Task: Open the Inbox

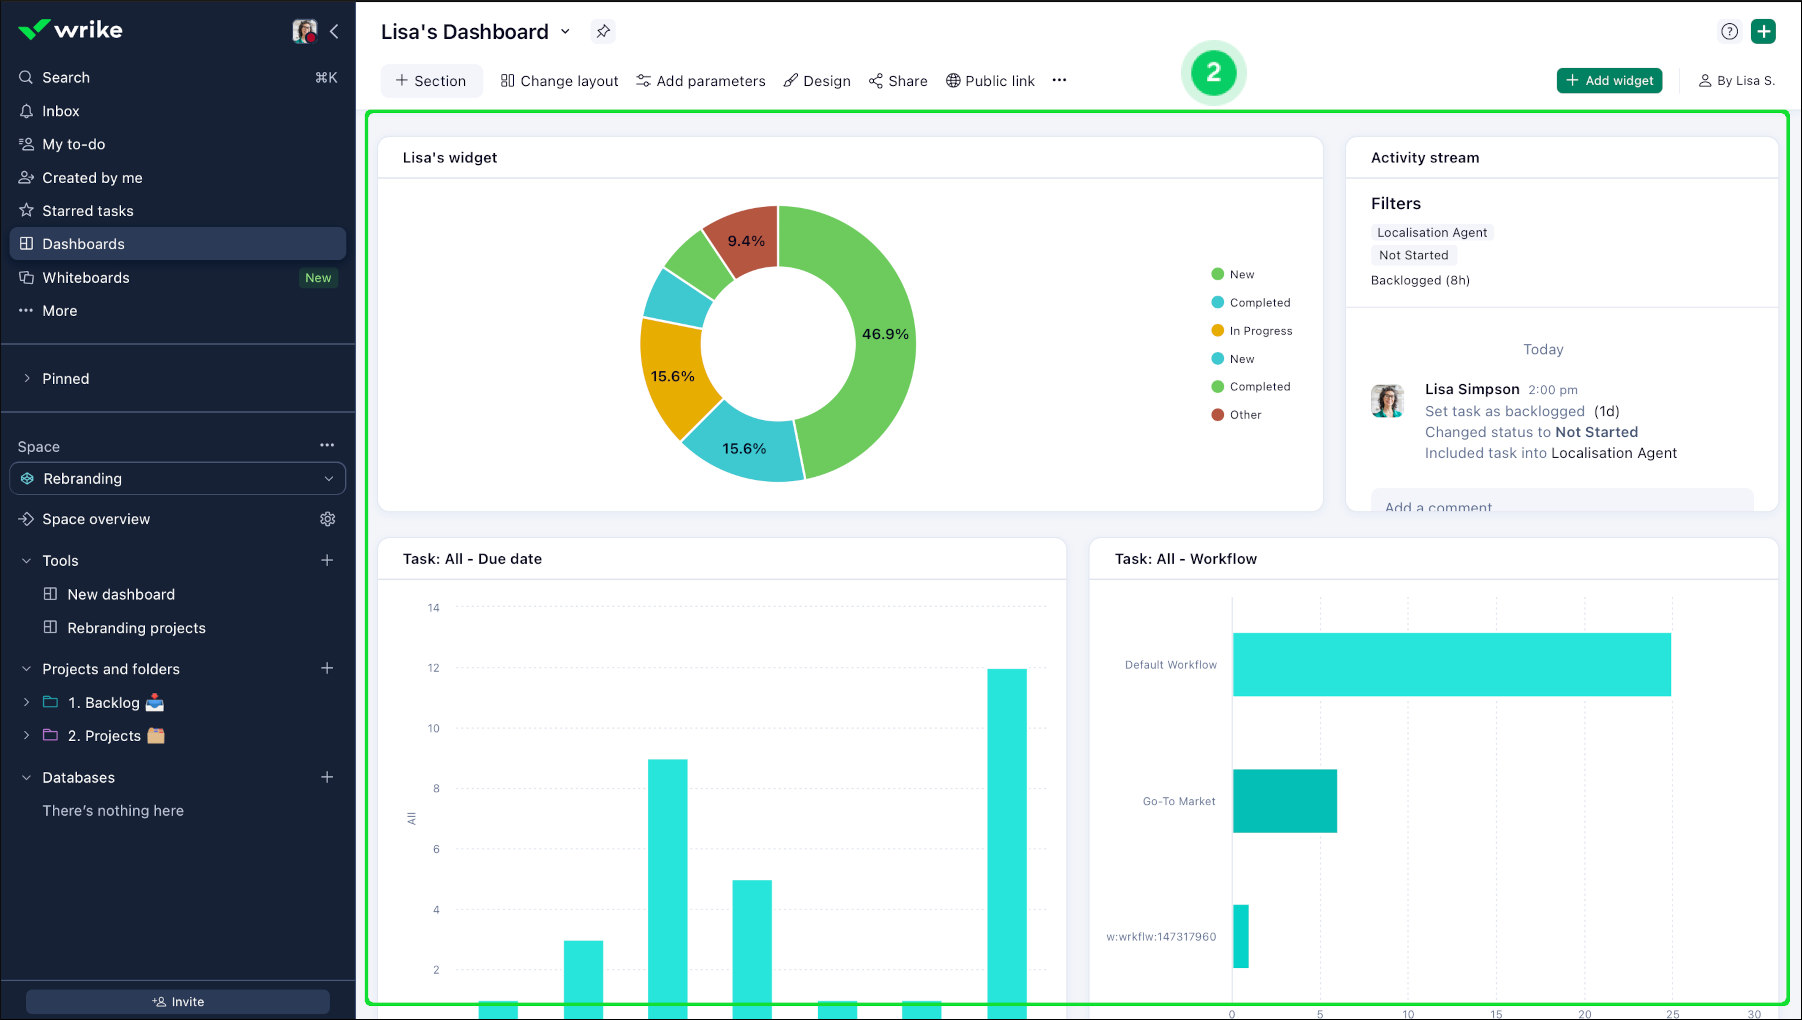Action: (x=178, y=111)
